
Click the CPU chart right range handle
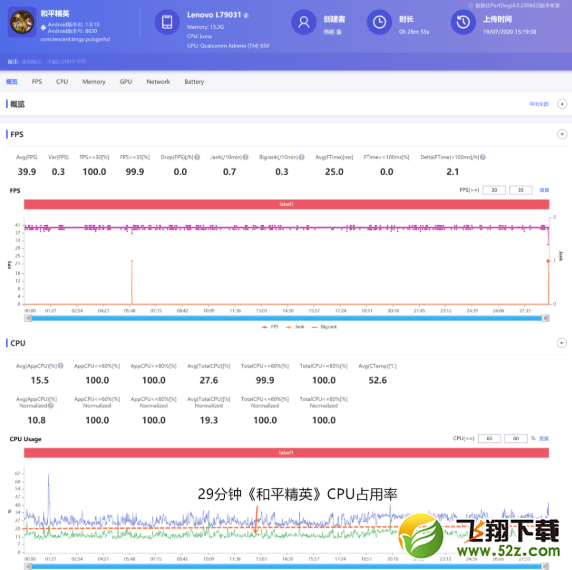click(x=545, y=566)
